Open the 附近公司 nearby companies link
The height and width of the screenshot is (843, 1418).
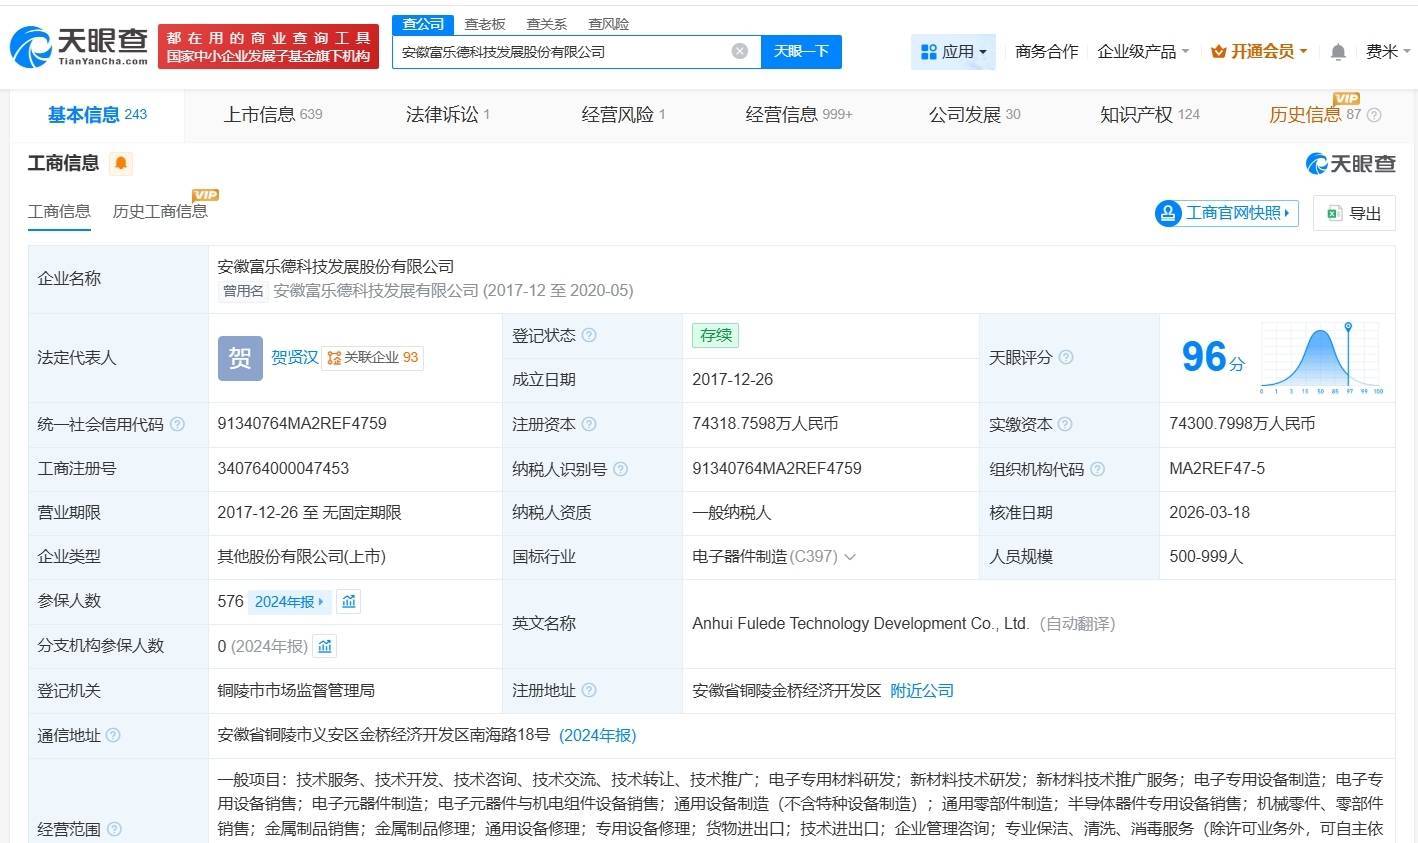921,690
